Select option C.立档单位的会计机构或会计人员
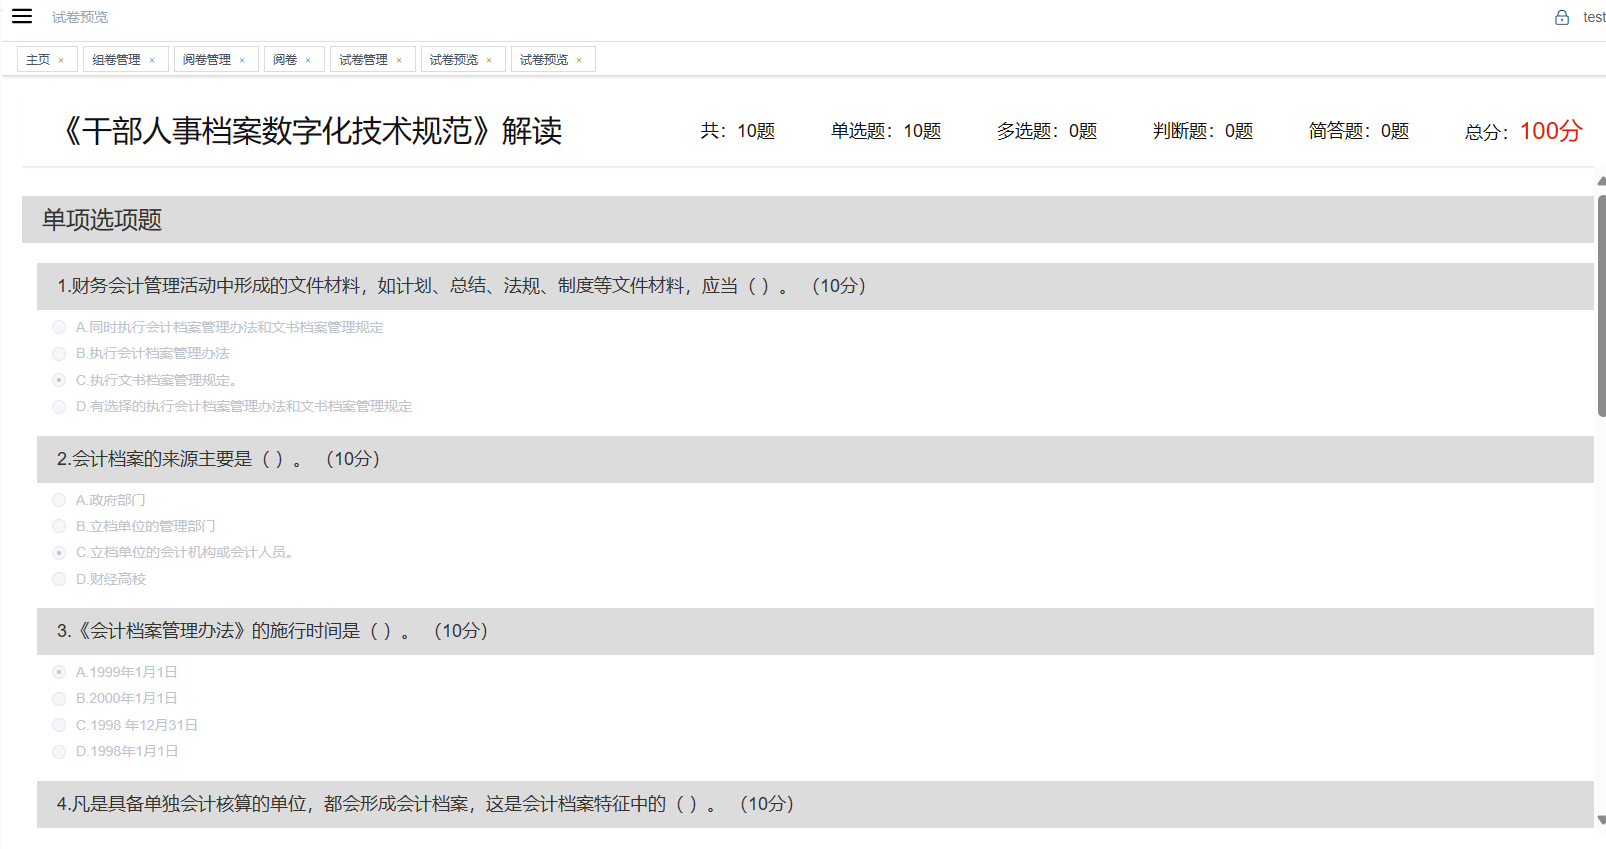1606x849 pixels. pos(59,552)
